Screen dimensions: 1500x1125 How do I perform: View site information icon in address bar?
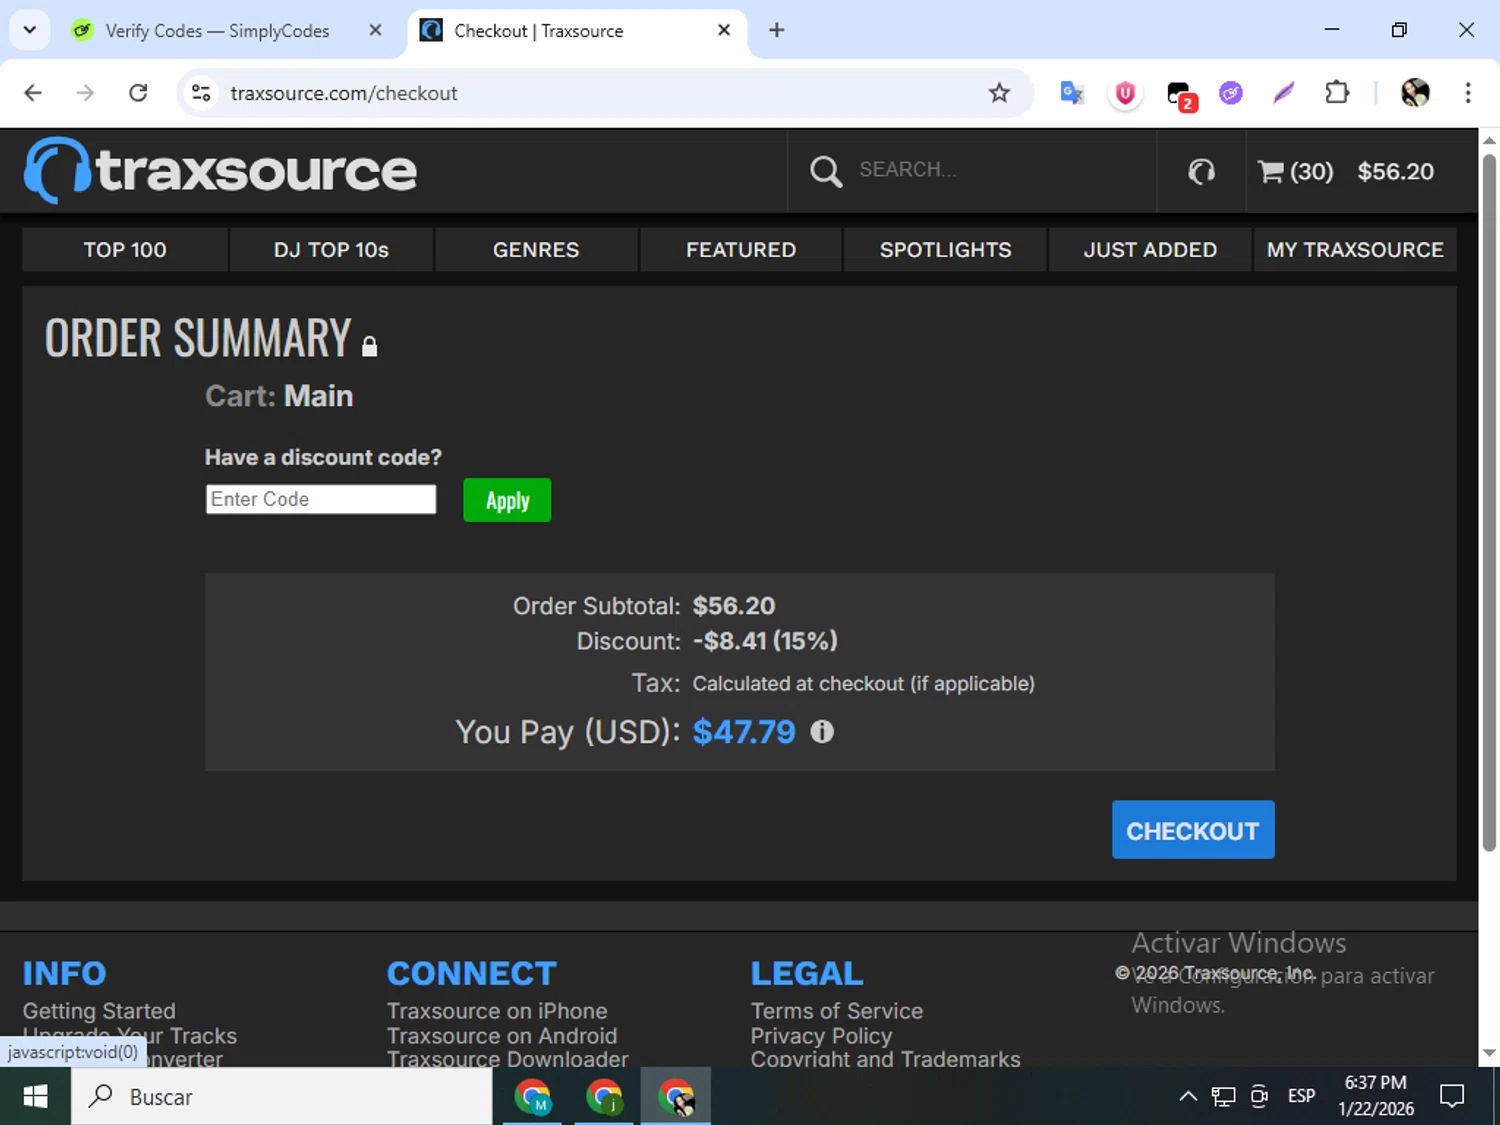[201, 93]
